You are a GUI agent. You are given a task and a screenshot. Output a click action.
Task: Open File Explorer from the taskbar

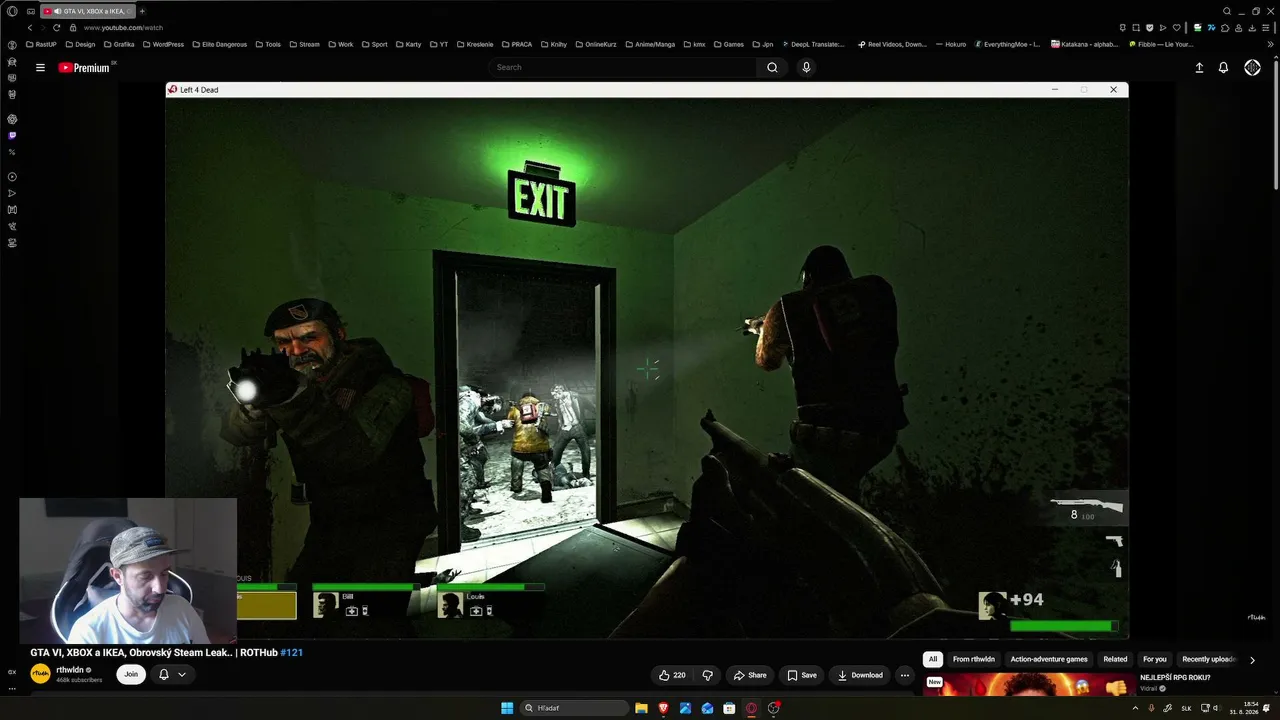point(641,708)
